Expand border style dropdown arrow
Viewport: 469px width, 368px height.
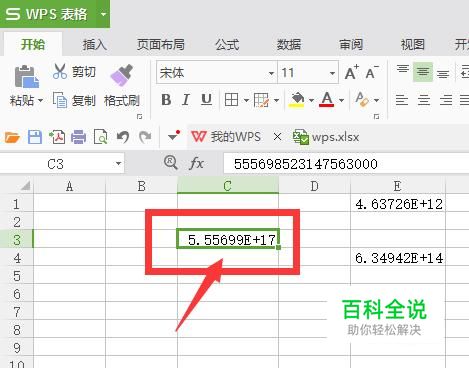click(246, 100)
